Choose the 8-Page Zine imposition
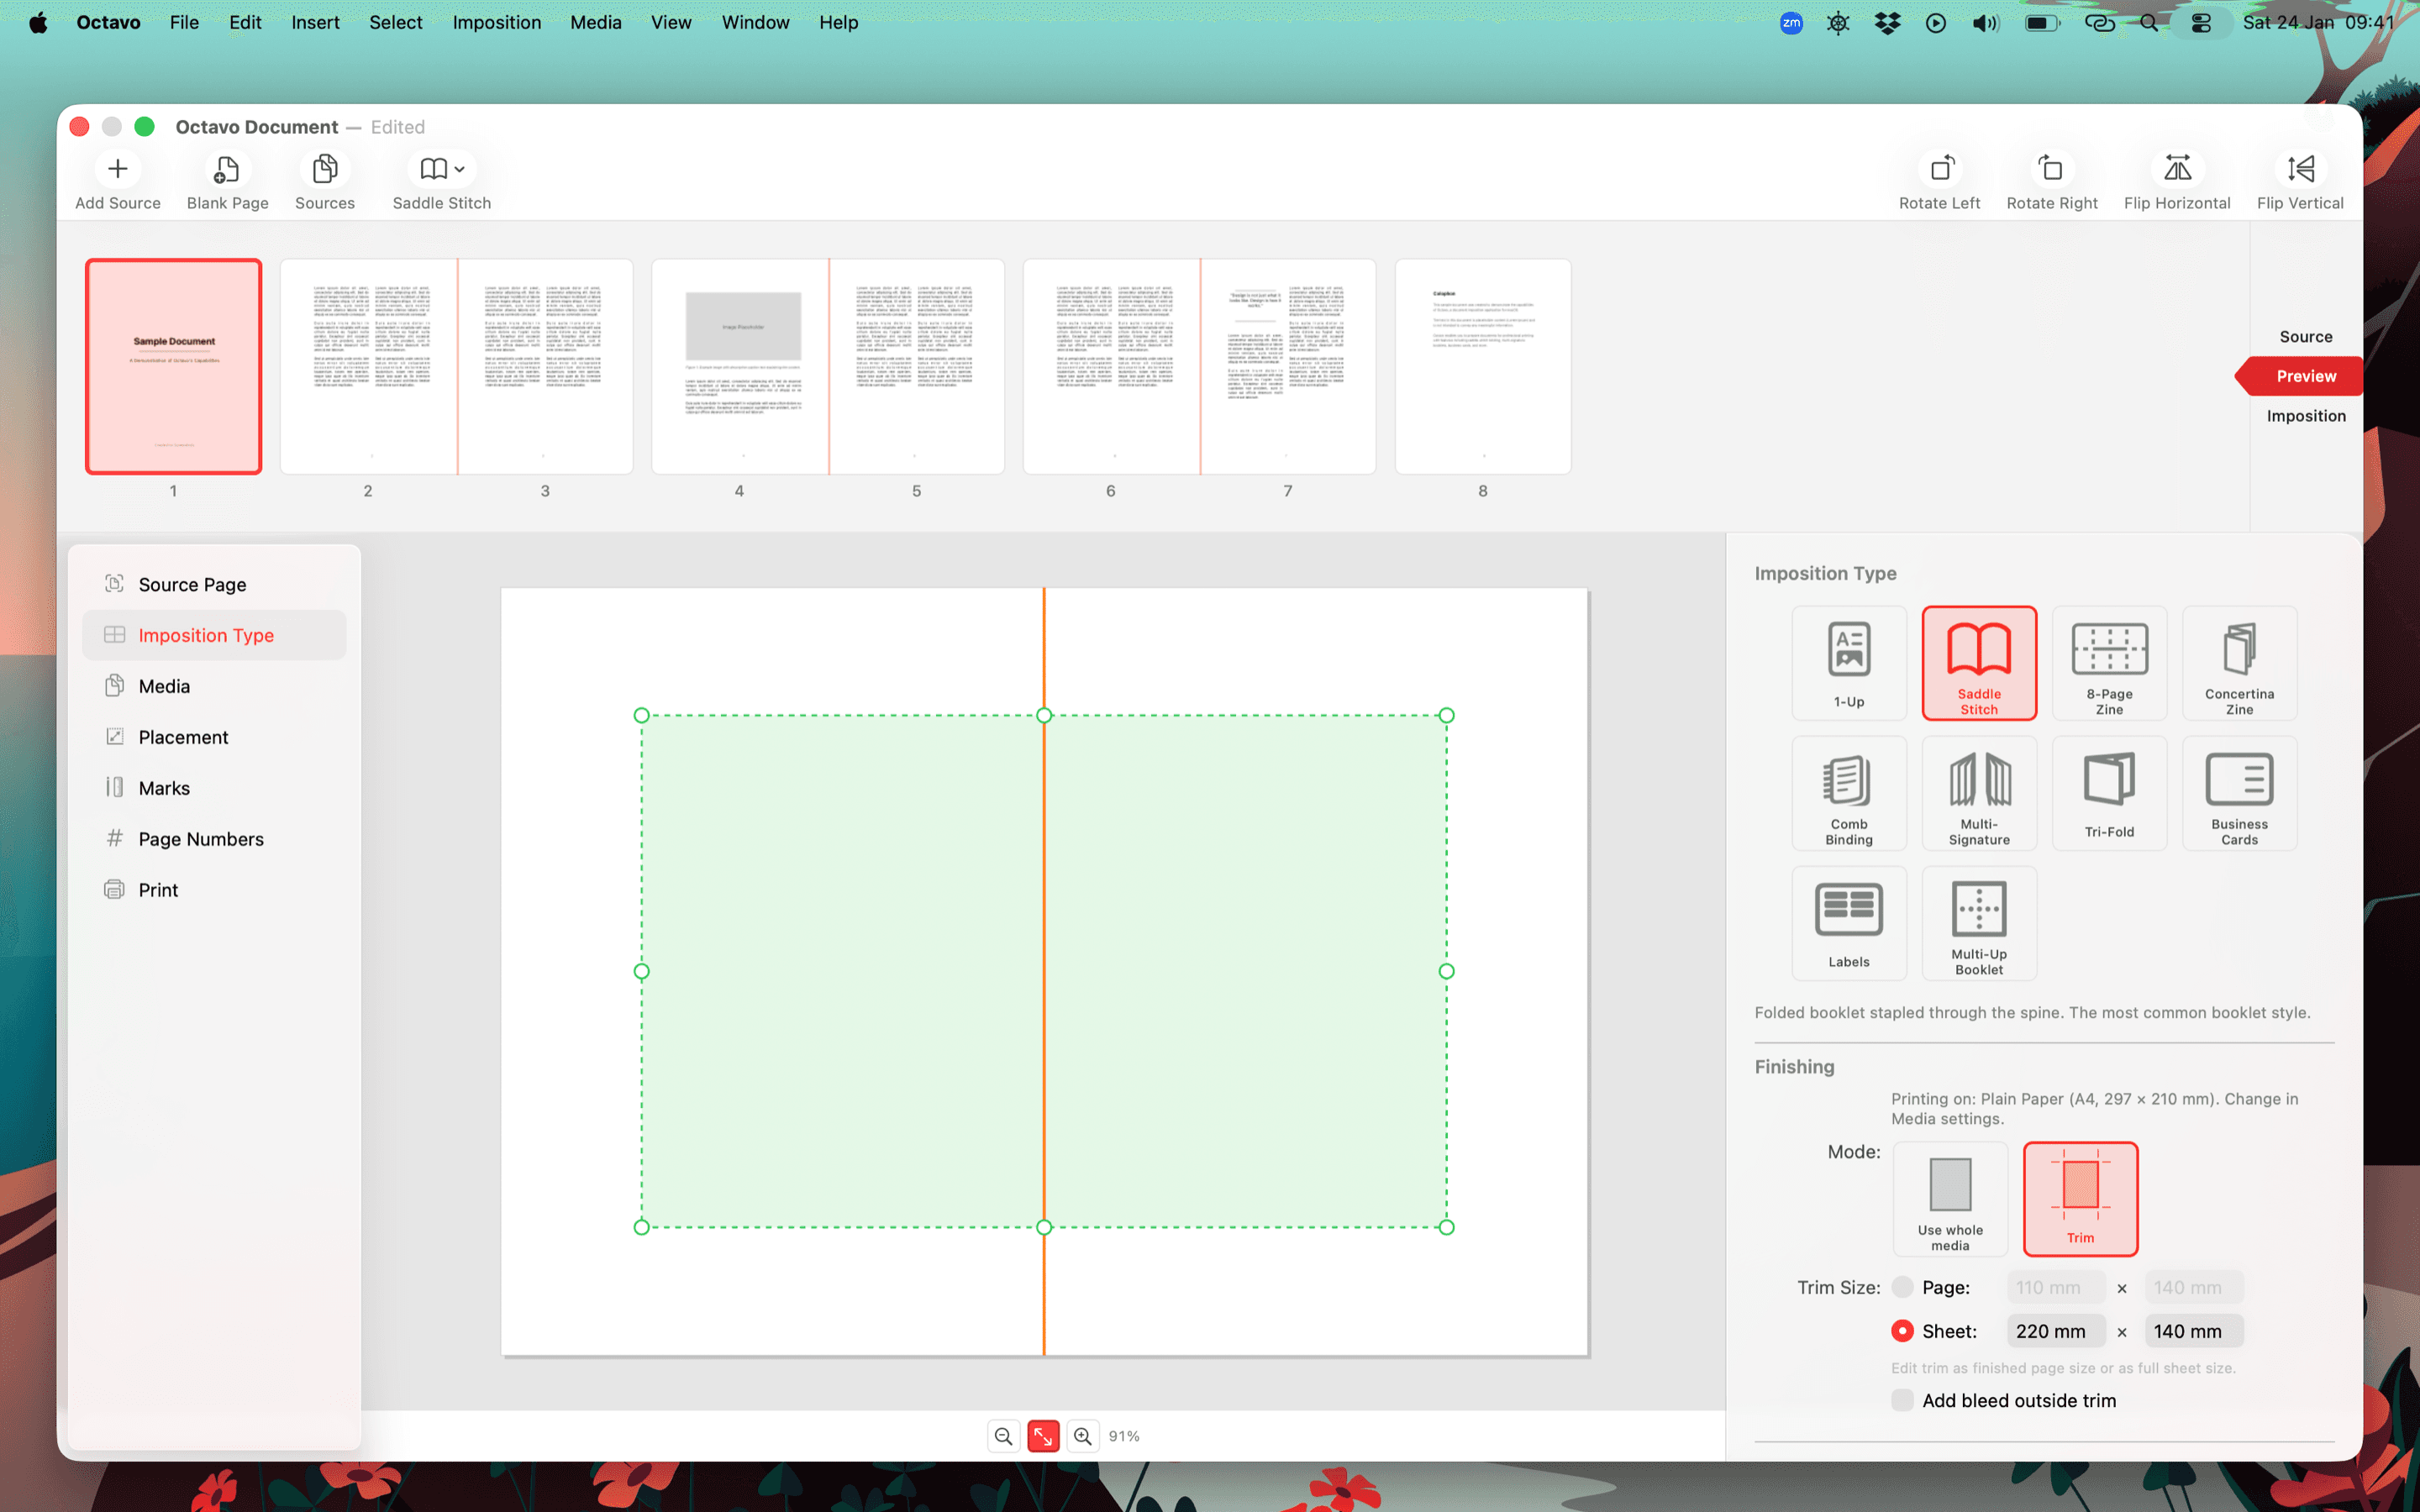This screenshot has height=1512, width=2420. [2108, 662]
